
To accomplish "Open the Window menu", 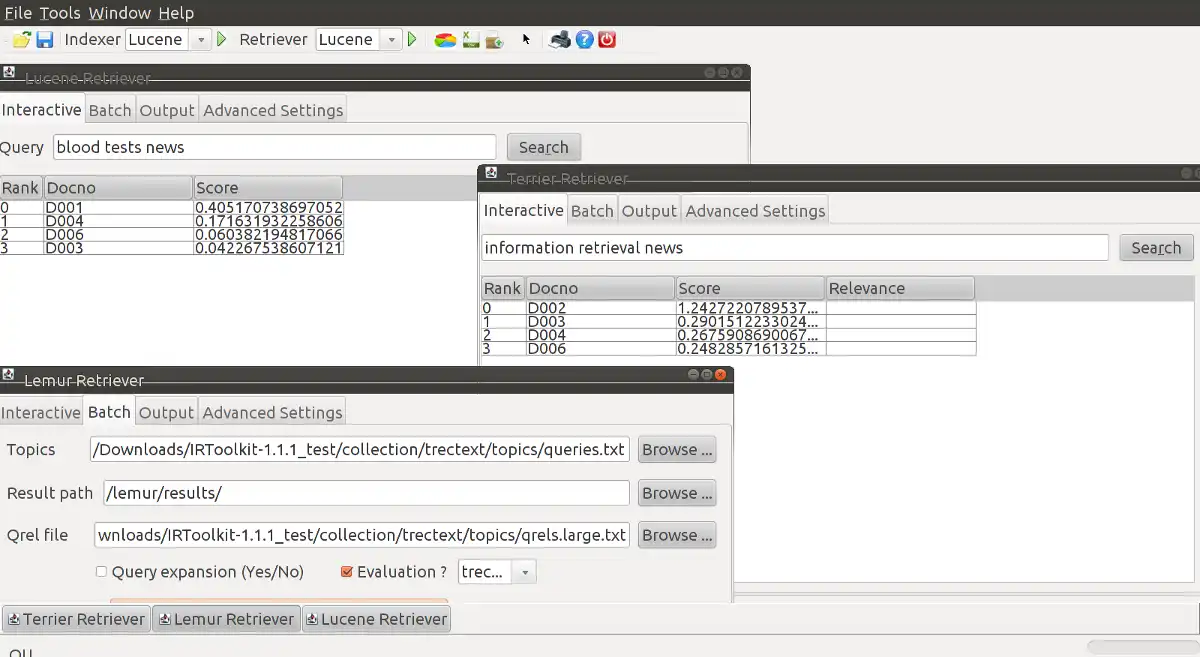I will point(119,13).
